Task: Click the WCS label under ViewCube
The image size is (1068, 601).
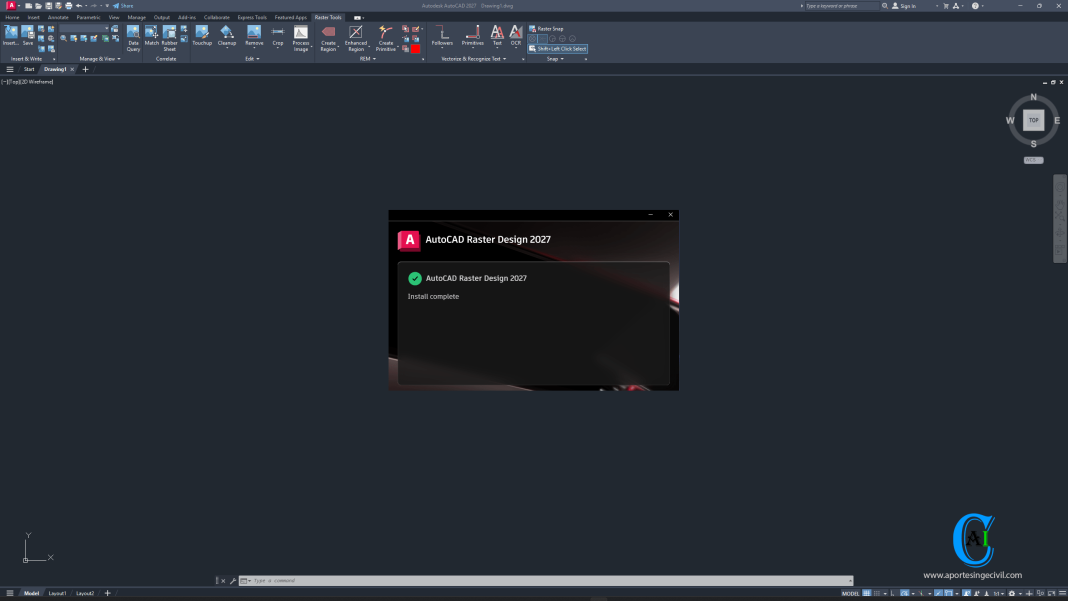Action: coord(1033,160)
